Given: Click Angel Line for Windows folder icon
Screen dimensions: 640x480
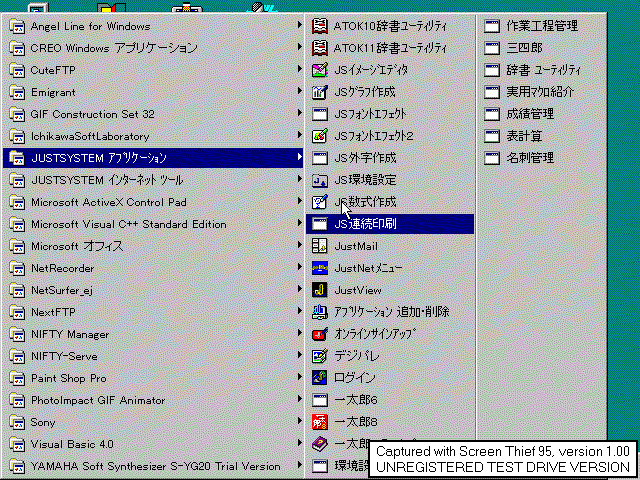Looking at the screenshot, I should point(17,26).
